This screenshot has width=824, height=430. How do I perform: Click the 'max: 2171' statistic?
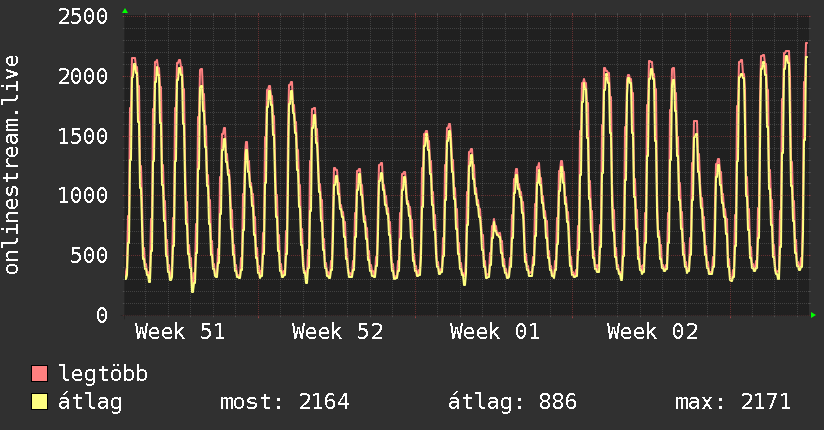733,402
